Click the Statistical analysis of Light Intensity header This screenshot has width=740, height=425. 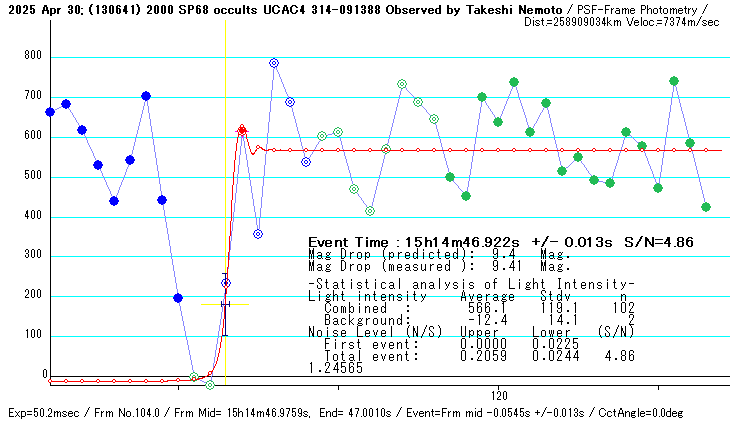470,286
